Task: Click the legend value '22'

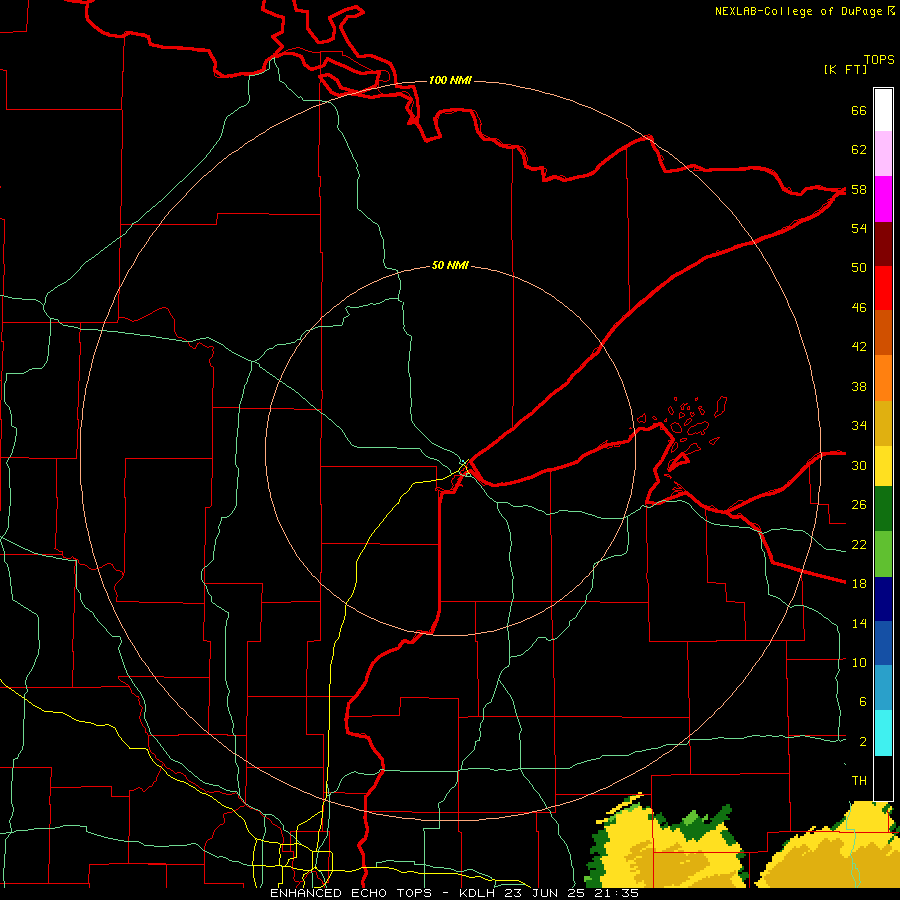Action: 859,544
